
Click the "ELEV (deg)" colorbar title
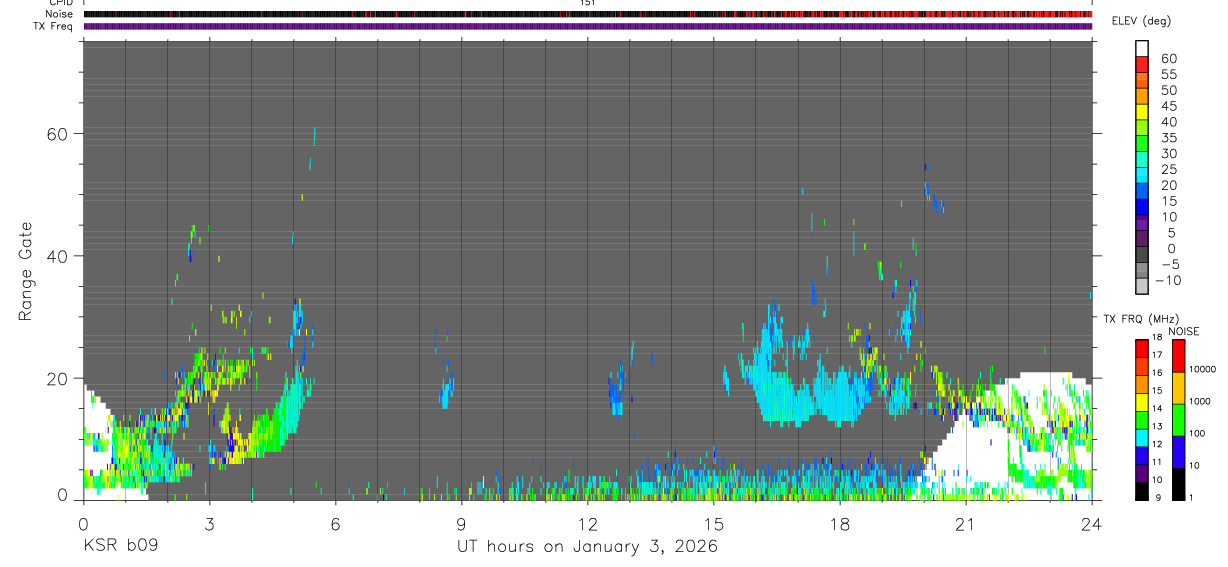point(1140,21)
